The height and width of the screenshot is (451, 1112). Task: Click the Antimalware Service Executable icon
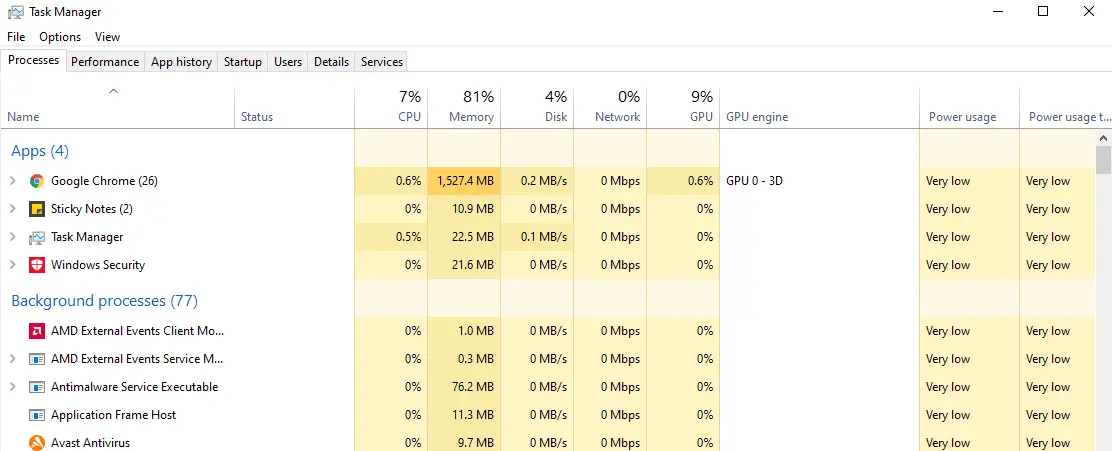pos(37,387)
